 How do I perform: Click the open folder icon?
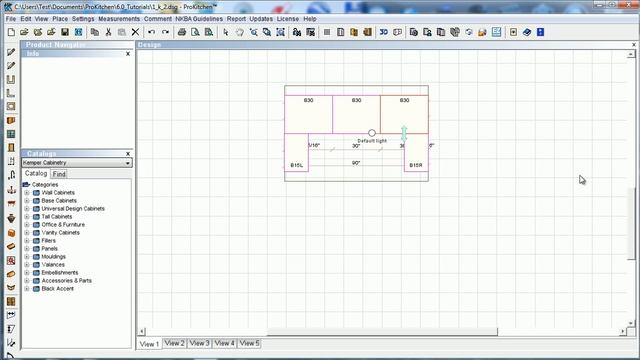click(24, 32)
